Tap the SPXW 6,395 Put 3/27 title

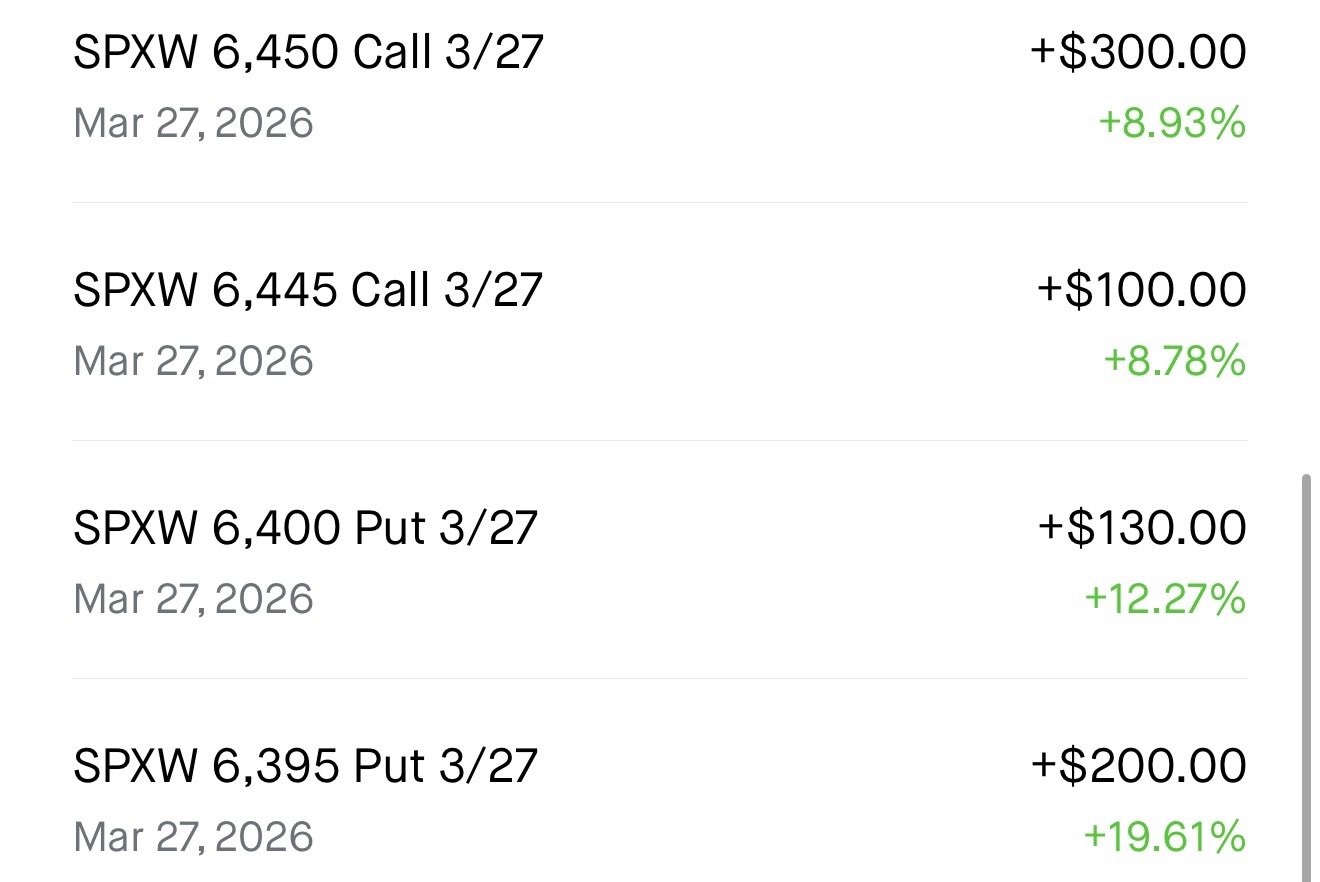tap(306, 766)
